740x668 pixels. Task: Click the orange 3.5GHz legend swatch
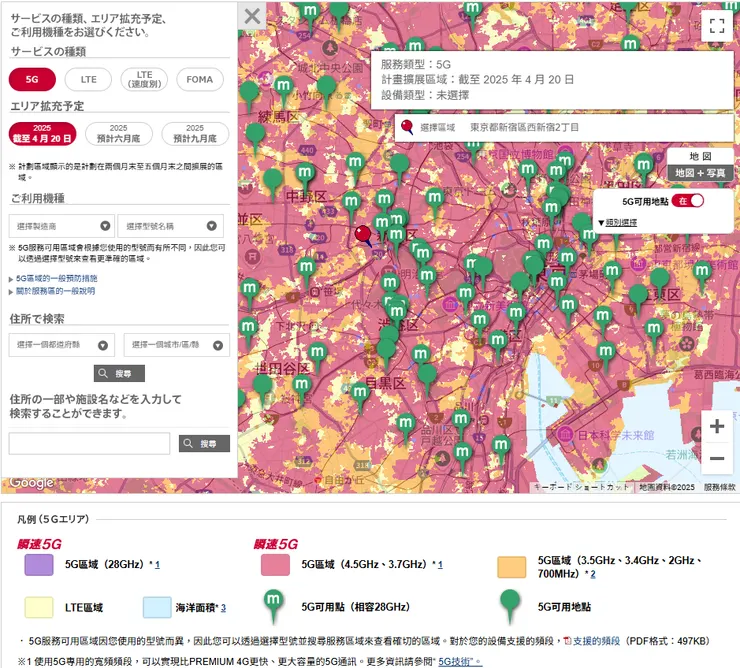(x=512, y=567)
